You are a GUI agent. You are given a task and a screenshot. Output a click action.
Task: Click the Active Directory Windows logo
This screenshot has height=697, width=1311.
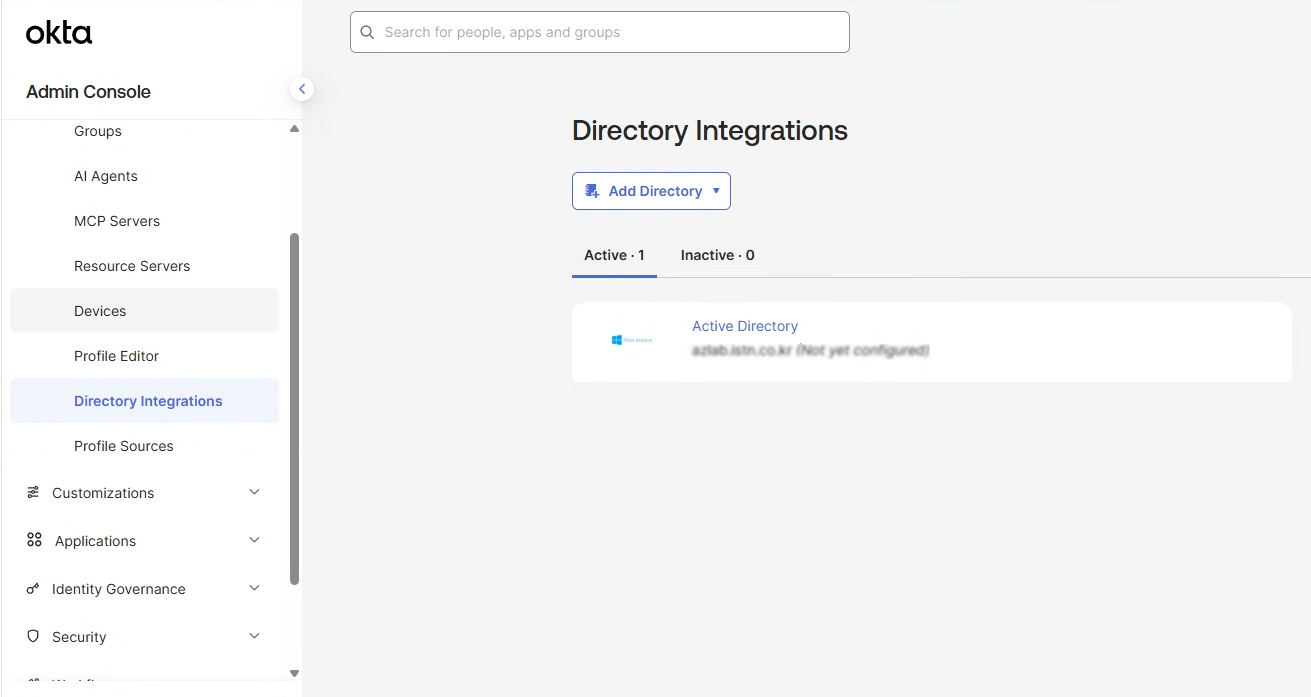point(632,340)
